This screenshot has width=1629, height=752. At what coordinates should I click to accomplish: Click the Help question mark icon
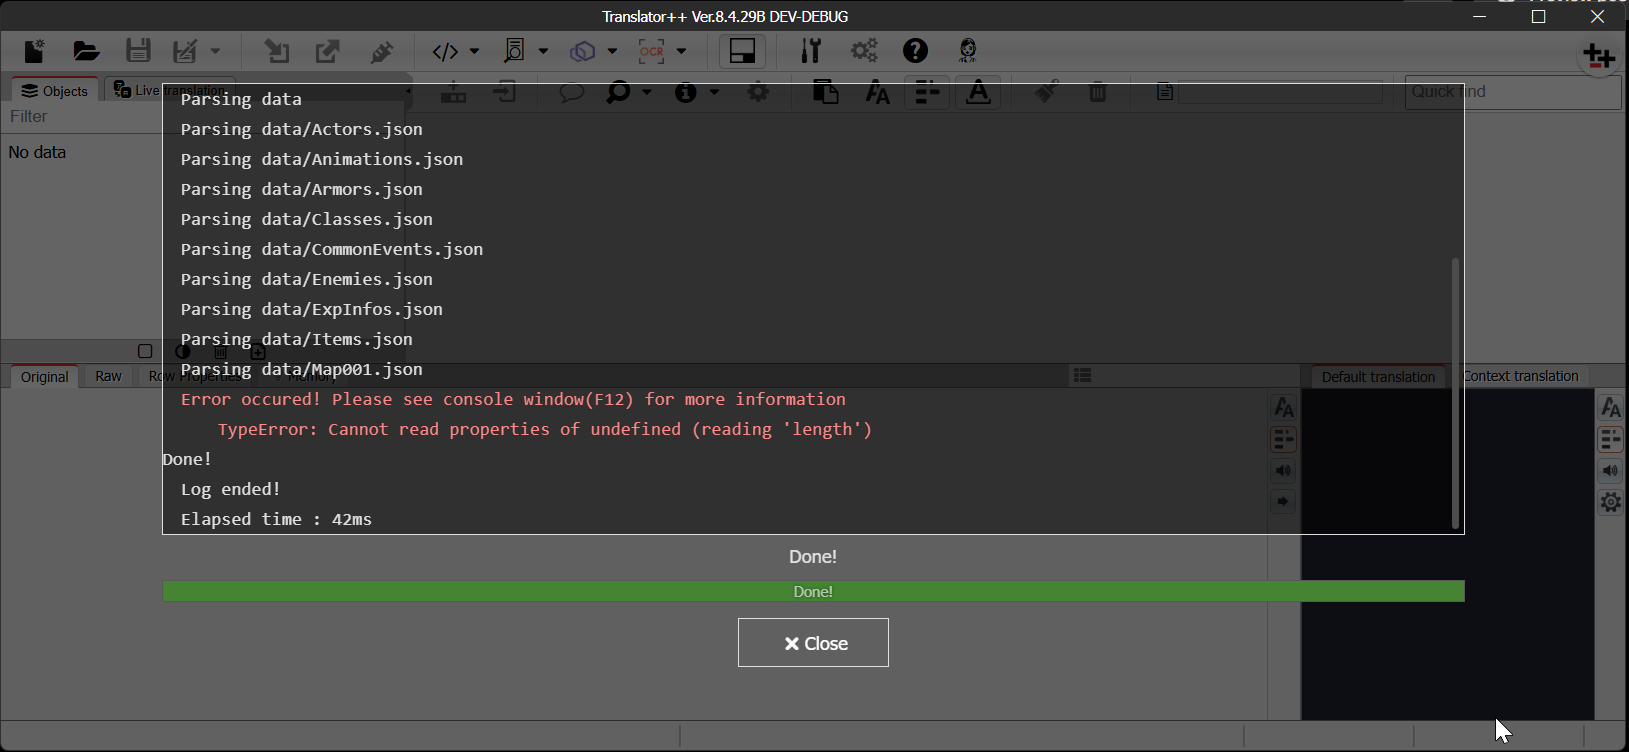915,51
